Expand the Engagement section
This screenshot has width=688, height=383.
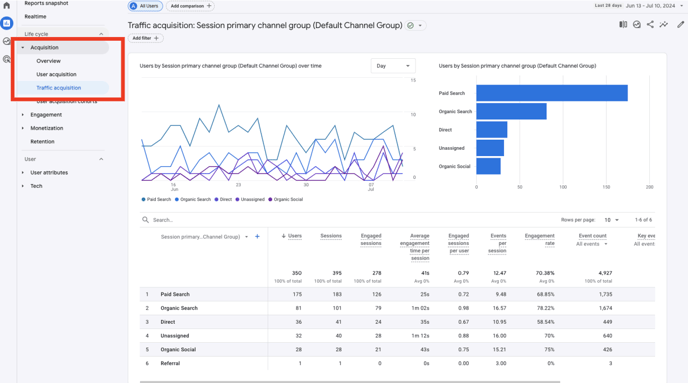tap(46, 115)
